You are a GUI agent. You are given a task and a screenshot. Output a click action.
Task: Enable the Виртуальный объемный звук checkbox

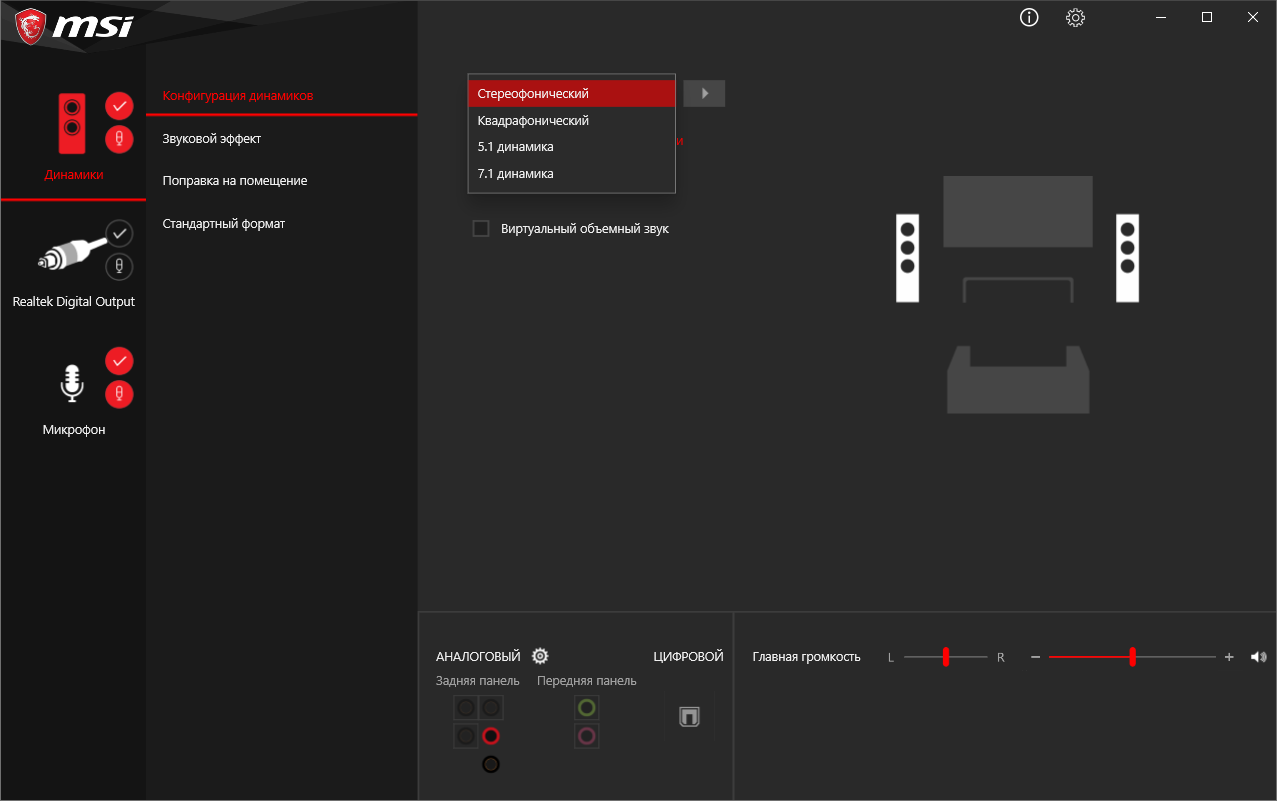pyautogui.click(x=481, y=229)
